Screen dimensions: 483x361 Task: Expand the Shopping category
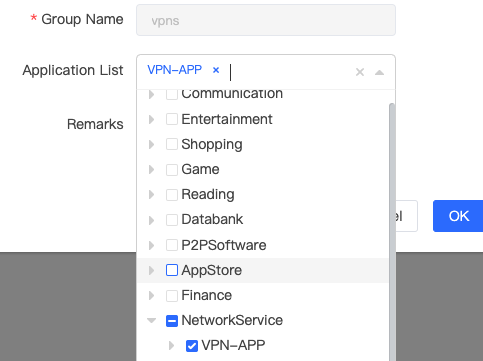click(x=151, y=144)
